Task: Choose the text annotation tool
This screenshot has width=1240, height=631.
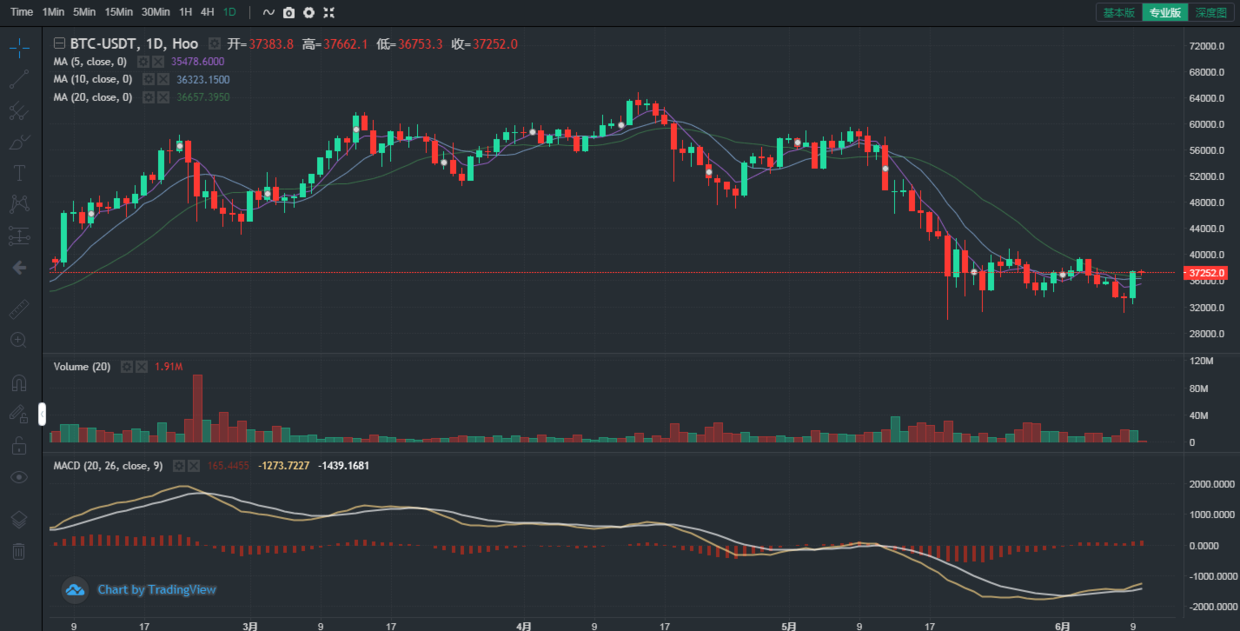Action: [x=19, y=173]
